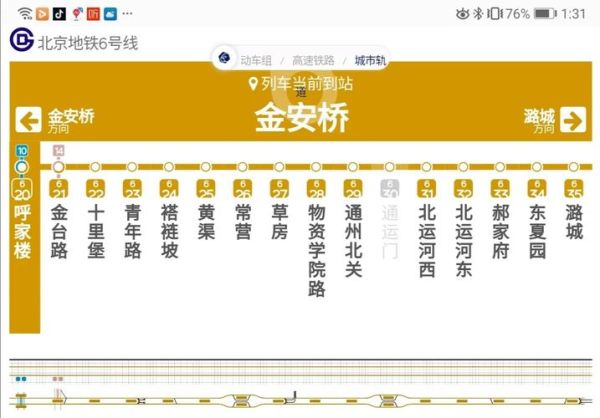Select the 物资学院路 station marker
This screenshot has height=418, width=600.
pyautogui.click(x=316, y=167)
